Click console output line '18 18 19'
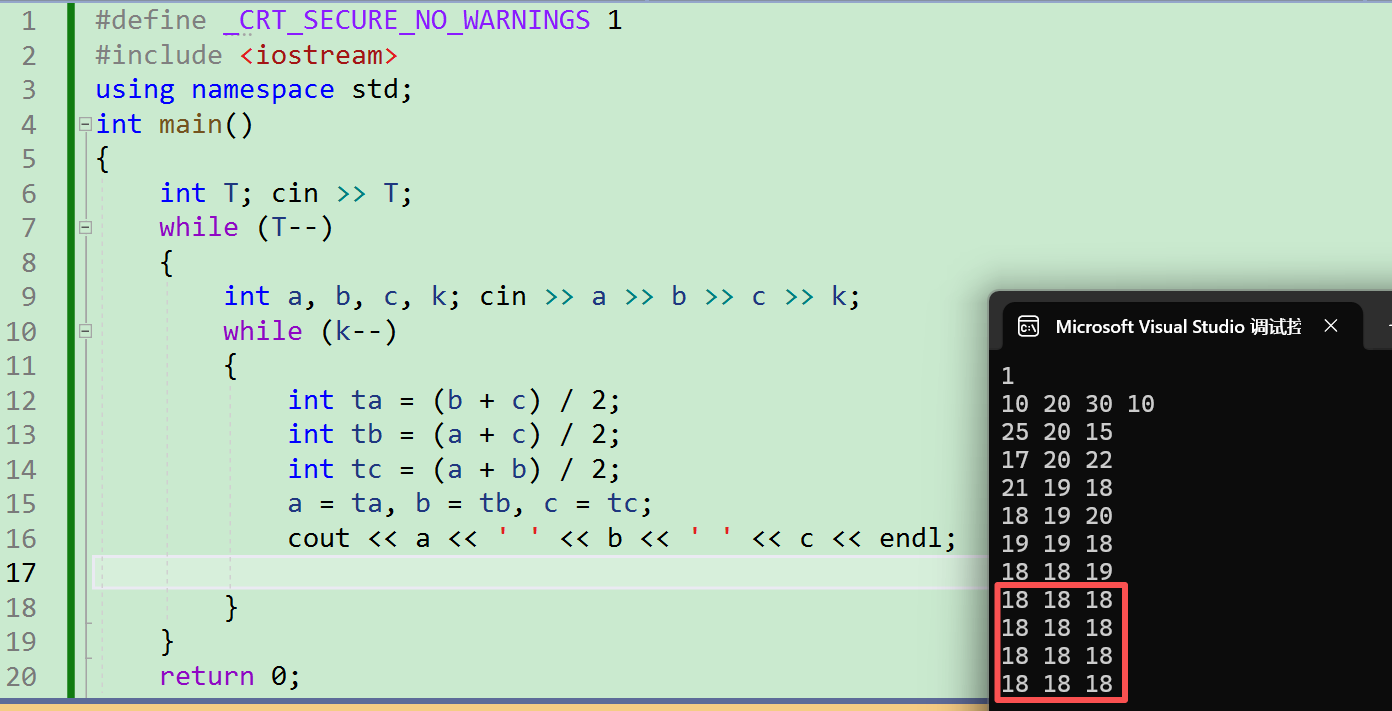The width and height of the screenshot is (1392, 711). pyautogui.click(x=1057, y=572)
